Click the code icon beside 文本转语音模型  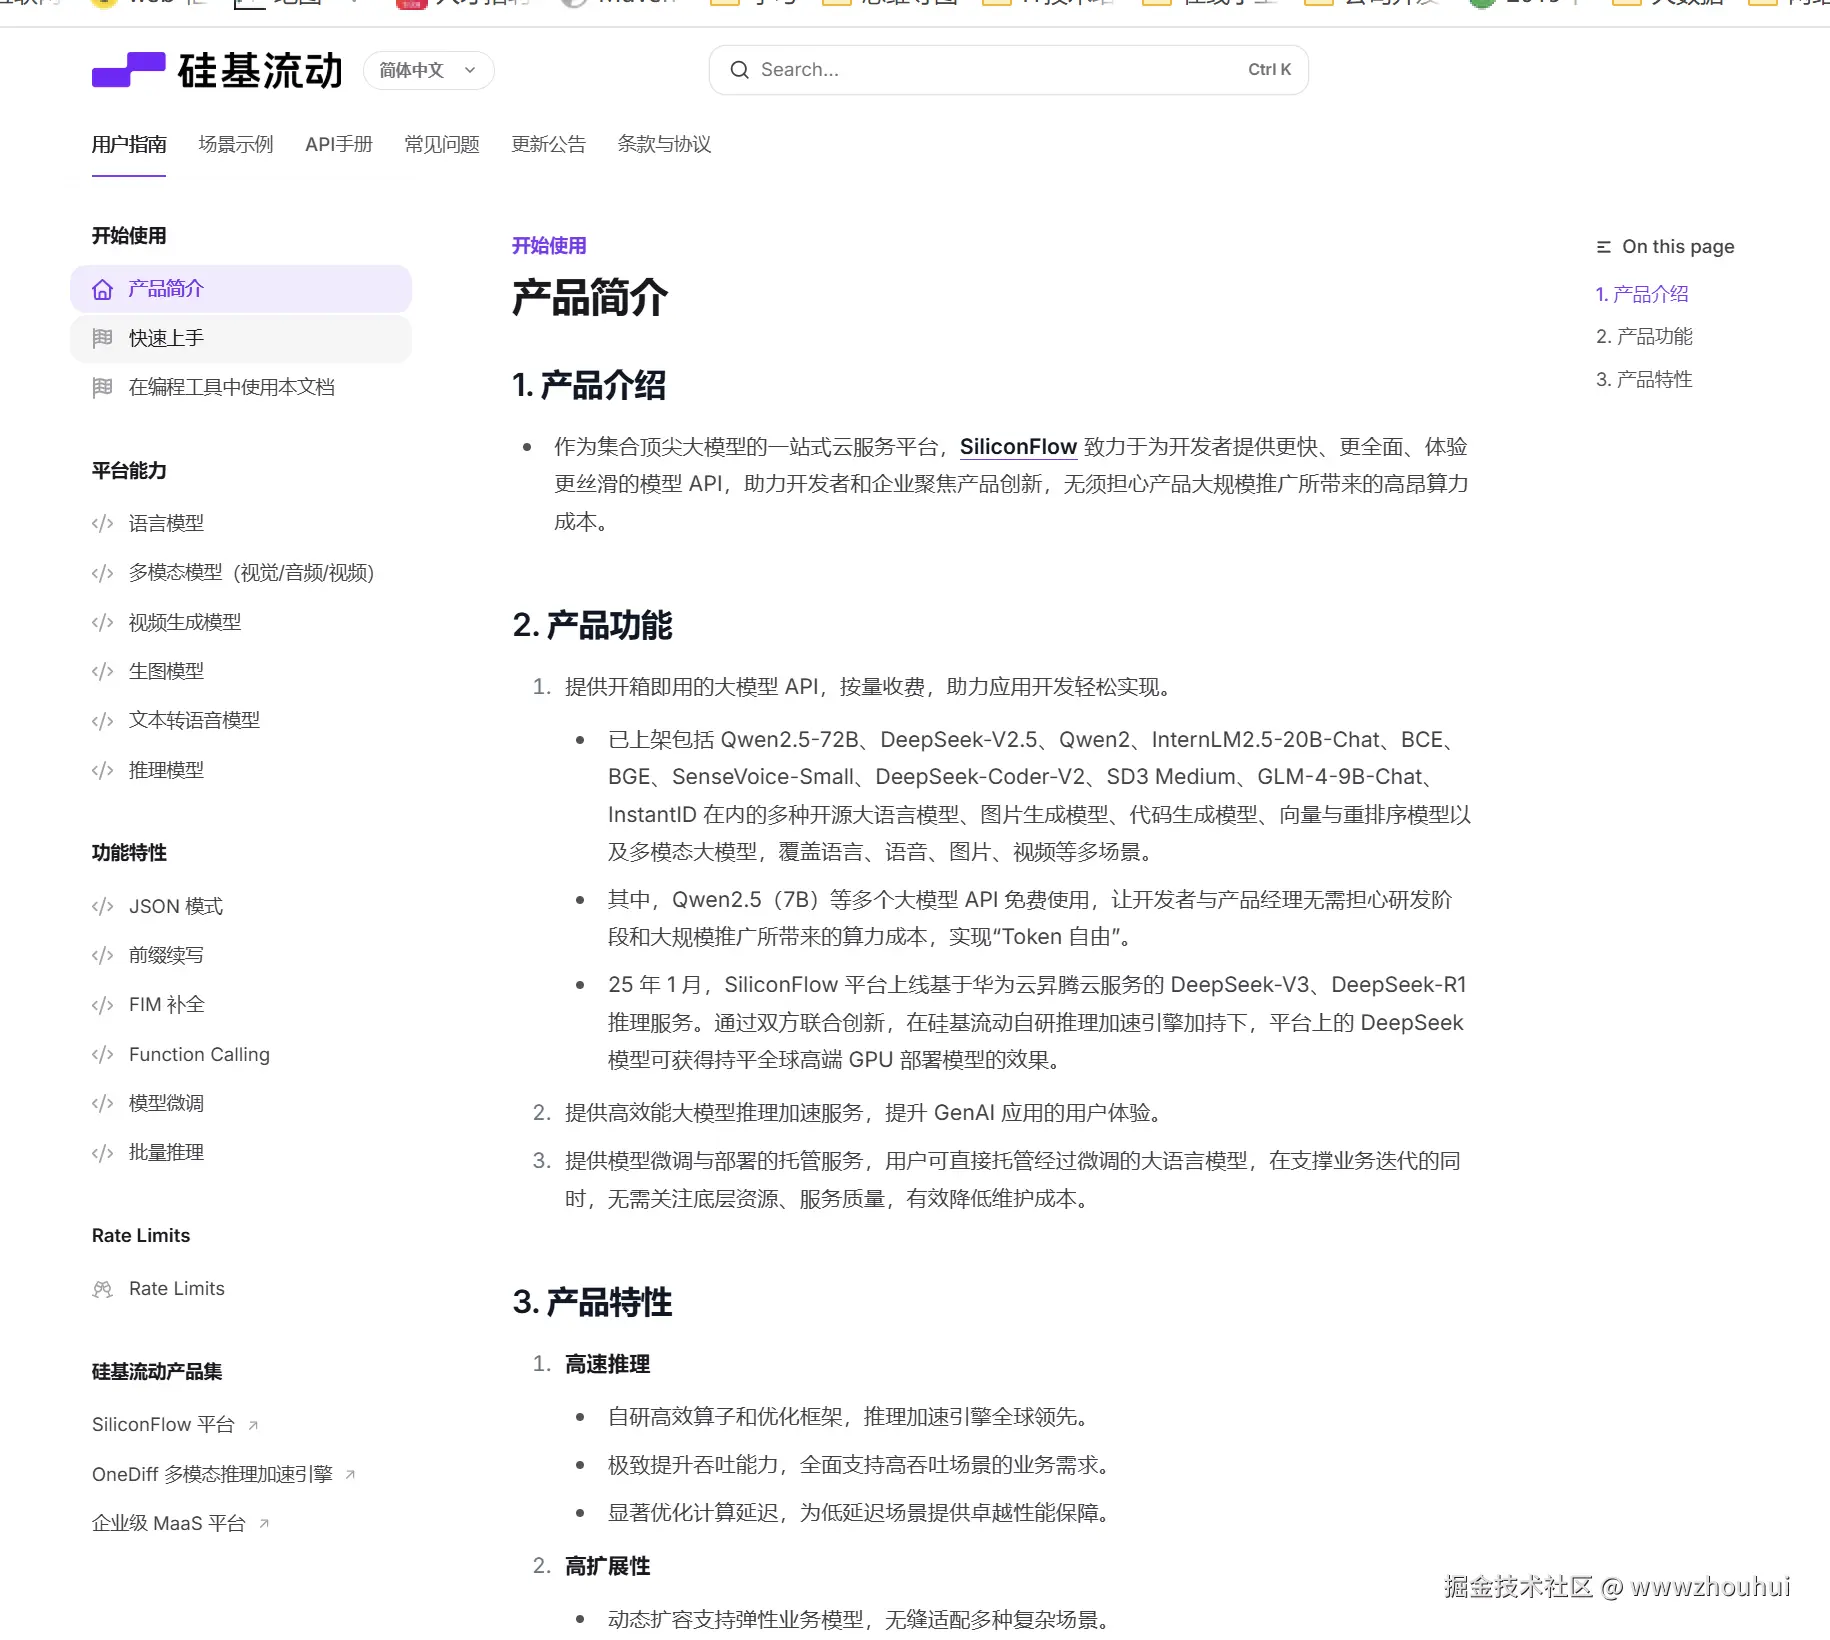tap(102, 721)
